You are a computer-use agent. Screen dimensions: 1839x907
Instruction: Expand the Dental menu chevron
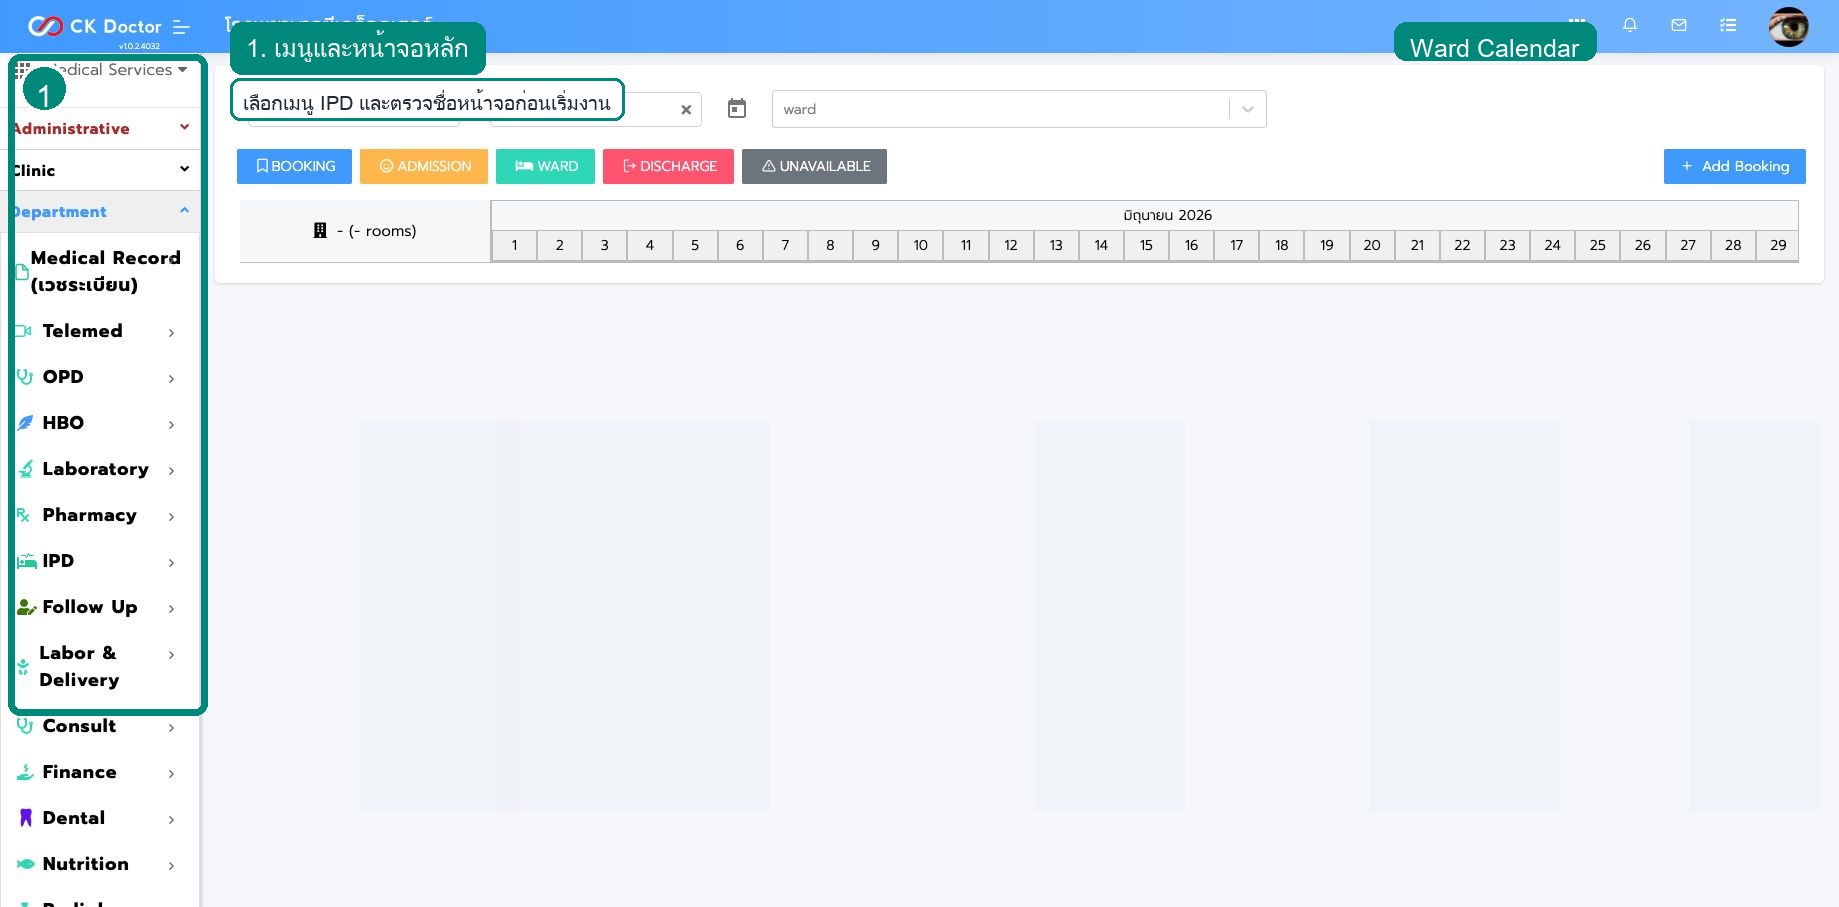click(x=171, y=820)
